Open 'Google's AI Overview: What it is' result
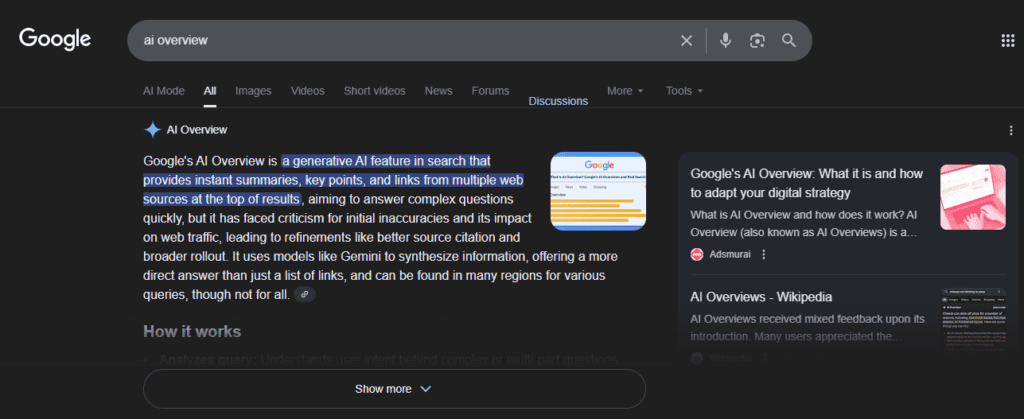This screenshot has height=419, width=1024. (807, 183)
